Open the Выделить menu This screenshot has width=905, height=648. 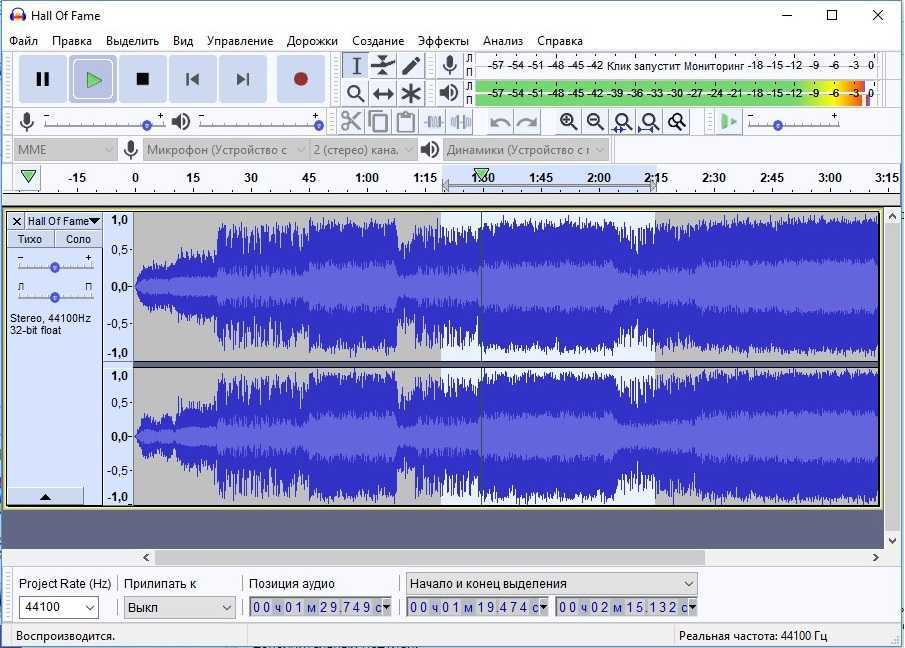pos(132,41)
